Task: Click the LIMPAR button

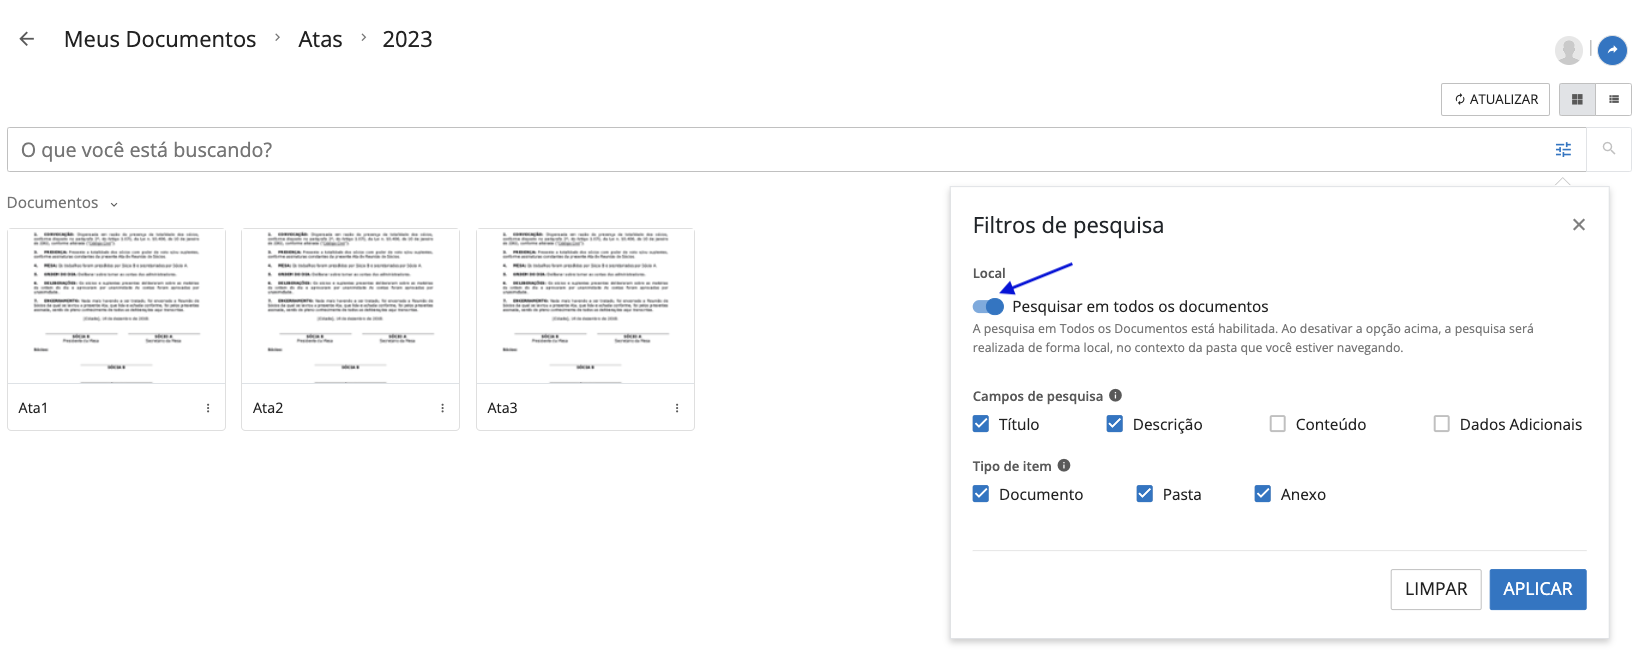Action: [1435, 589]
